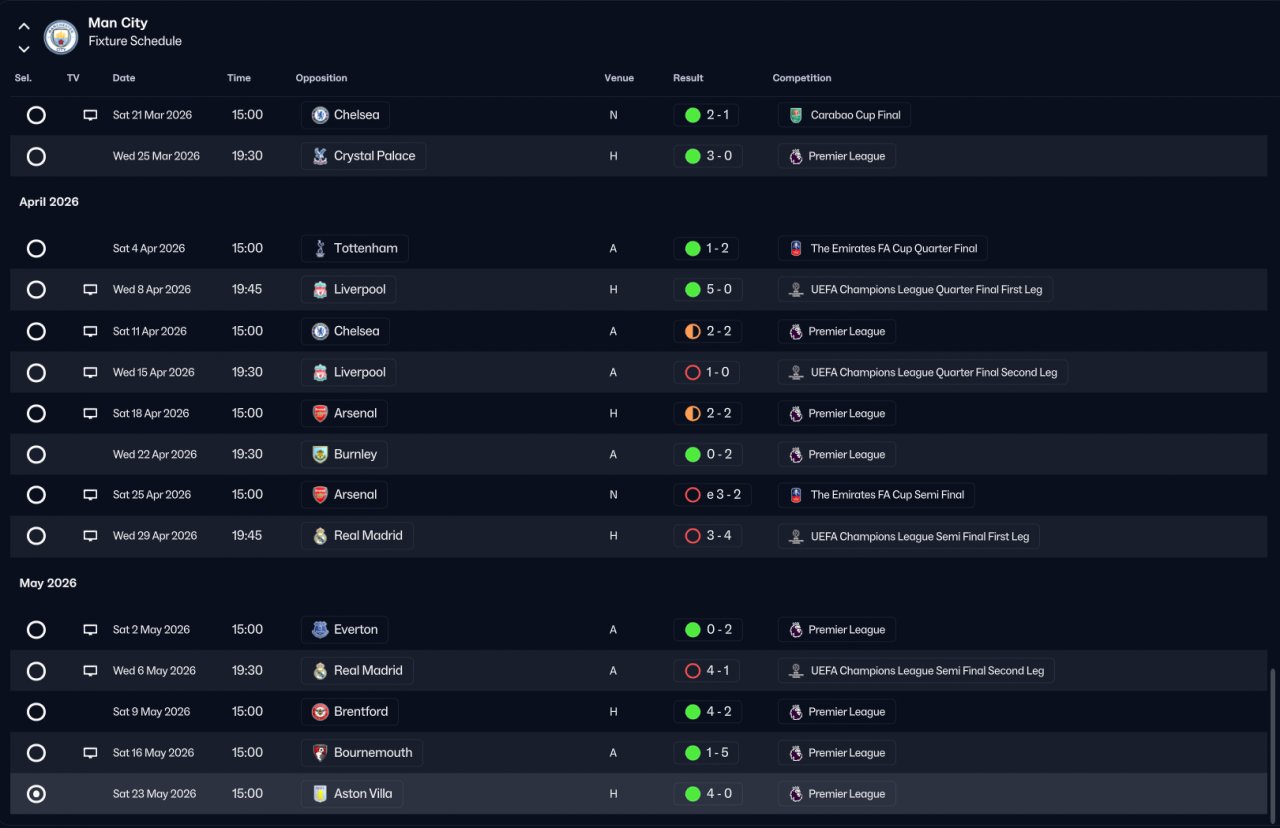
Task: Open the 3 - 4 result against Real Madrid
Action: click(x=707, y=536)
